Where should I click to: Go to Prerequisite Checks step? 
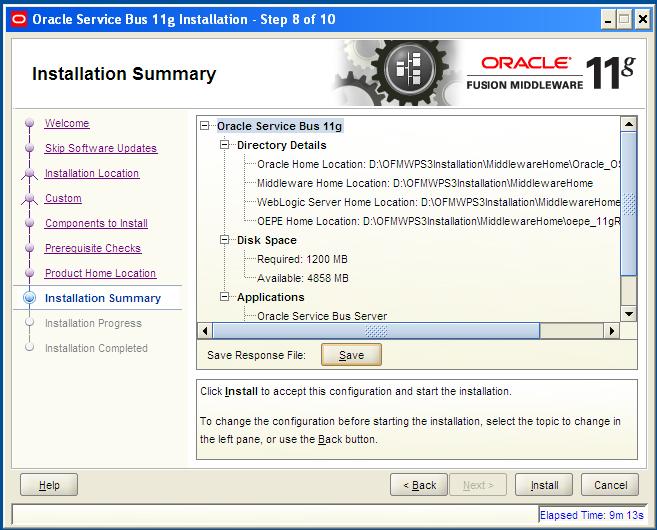[93, 248]
